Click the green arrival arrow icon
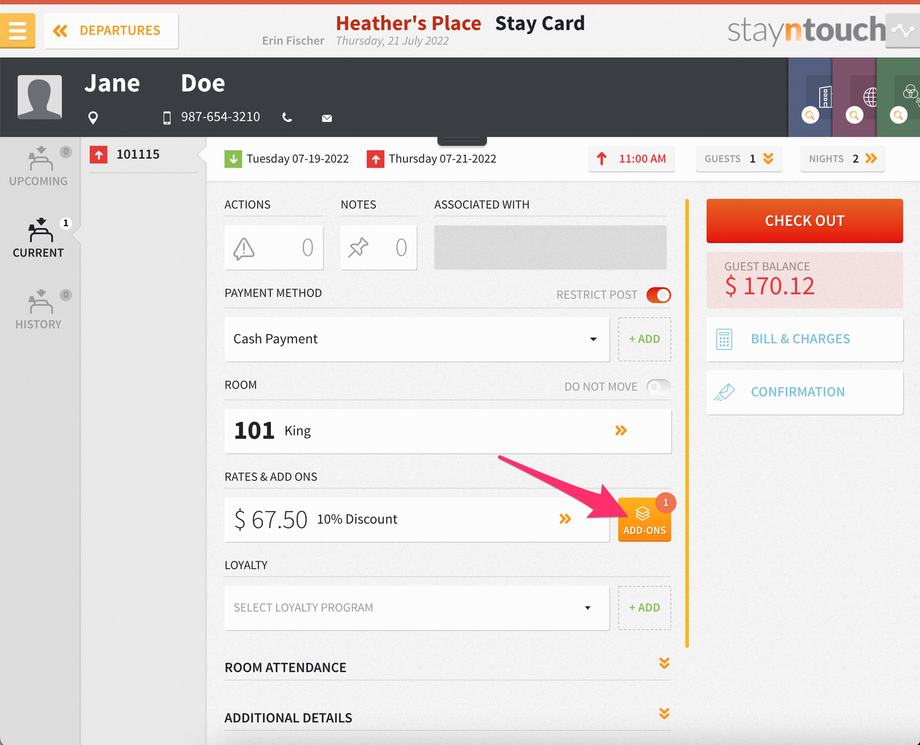Screen dimensions: 920x745 coord(233,159)
